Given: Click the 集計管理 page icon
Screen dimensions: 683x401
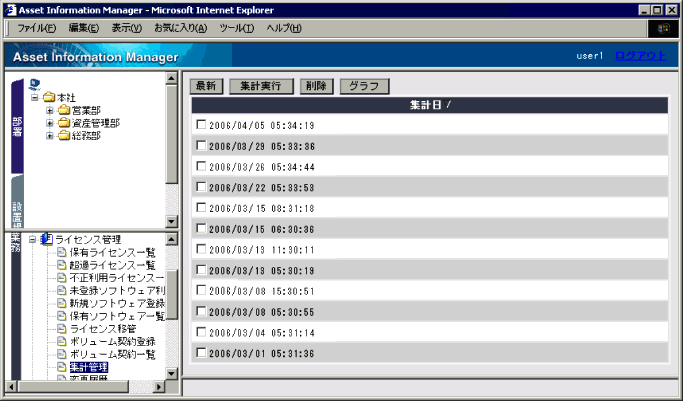Looking at the screenshot, I should (62, 367).
